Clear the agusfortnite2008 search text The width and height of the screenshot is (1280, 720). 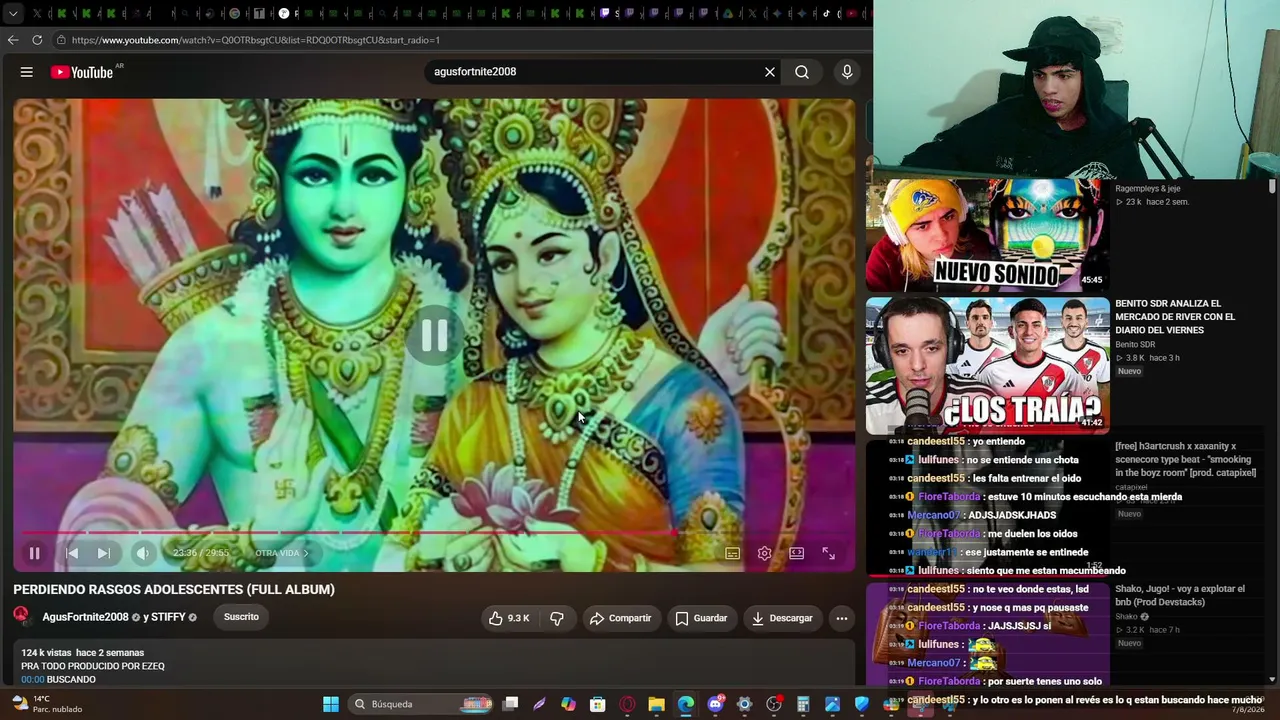point(770,72)
